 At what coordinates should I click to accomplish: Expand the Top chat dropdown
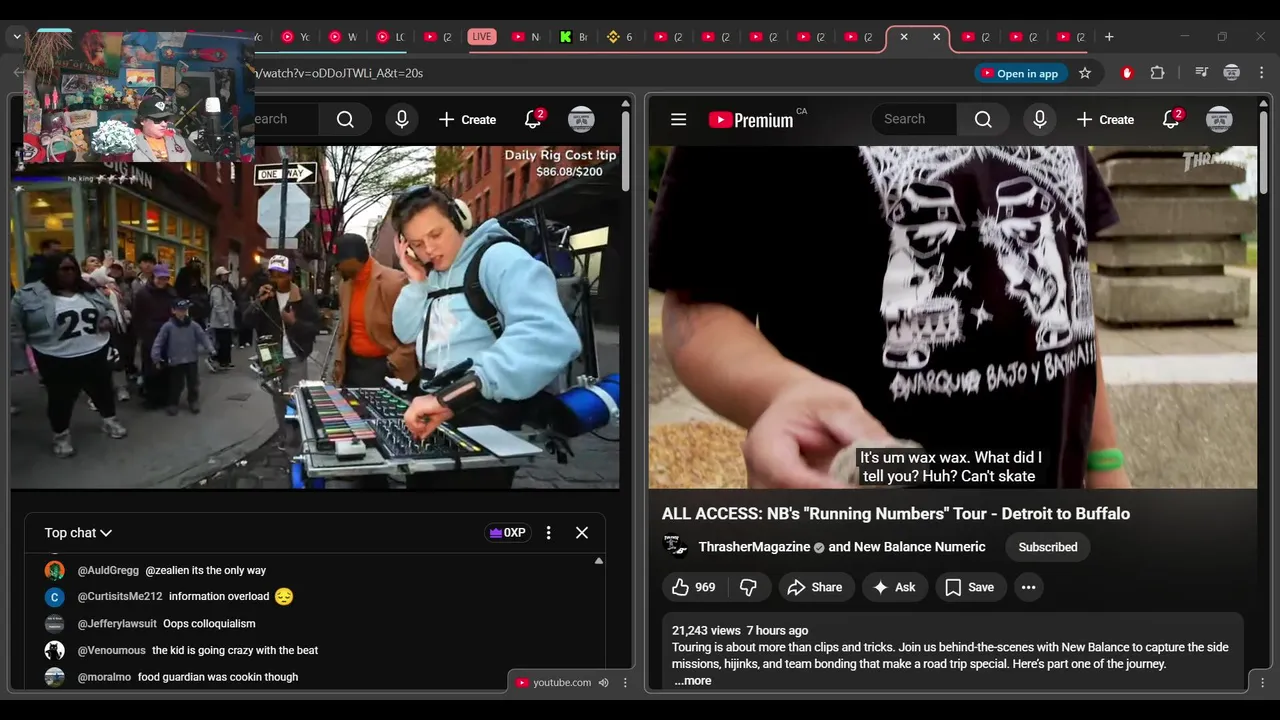(x=78, y=533)
